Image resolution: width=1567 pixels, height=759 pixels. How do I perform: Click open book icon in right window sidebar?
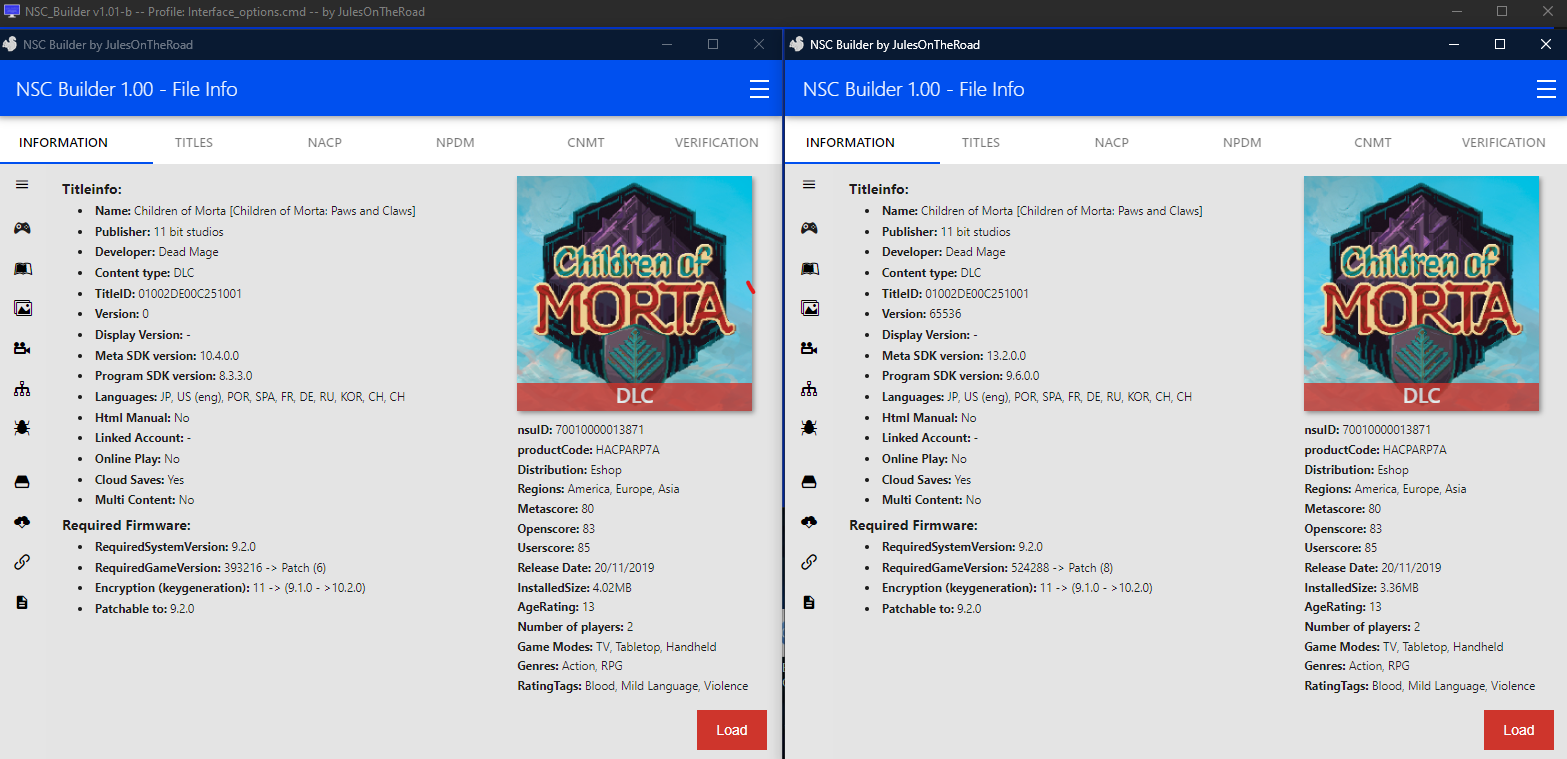(x=809, y=269)
